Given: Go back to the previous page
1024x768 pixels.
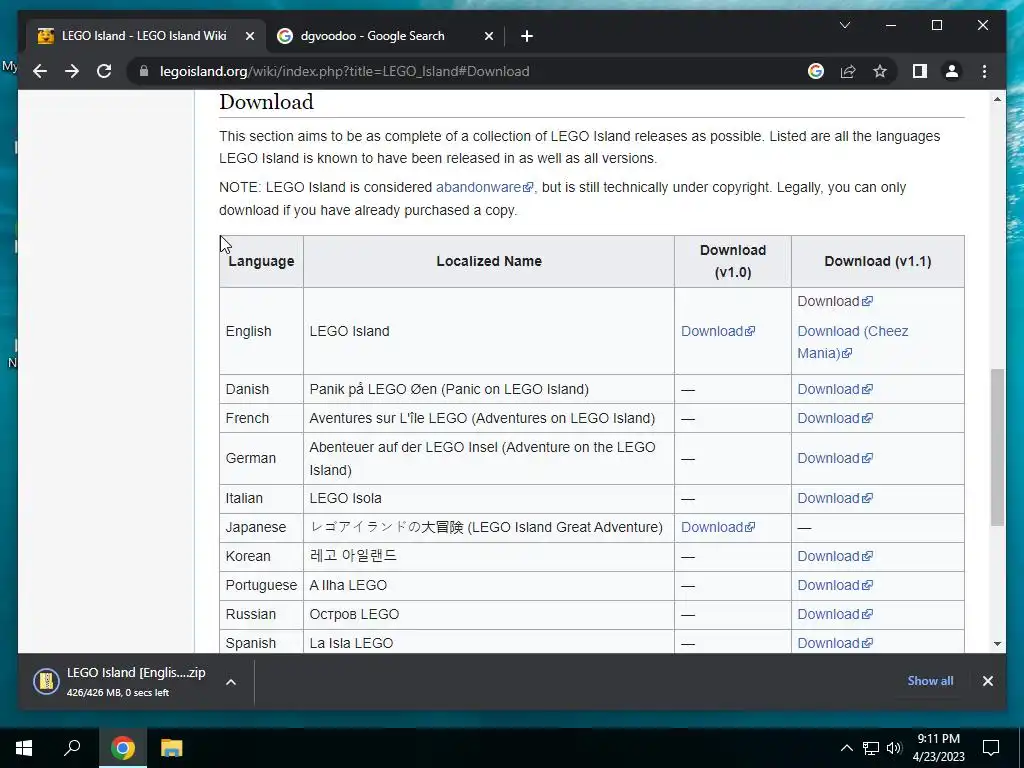Looking at the screenshot, I should [40, 71].
